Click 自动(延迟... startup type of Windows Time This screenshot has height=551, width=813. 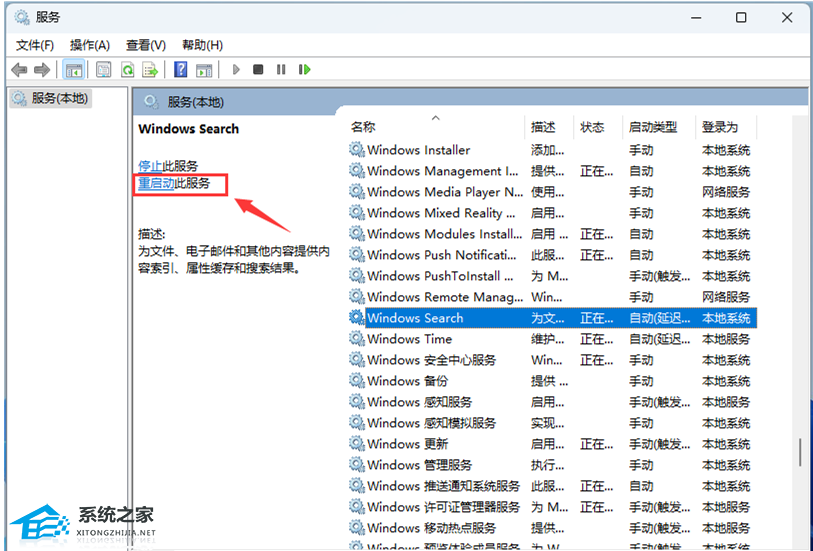coord(660,339)
